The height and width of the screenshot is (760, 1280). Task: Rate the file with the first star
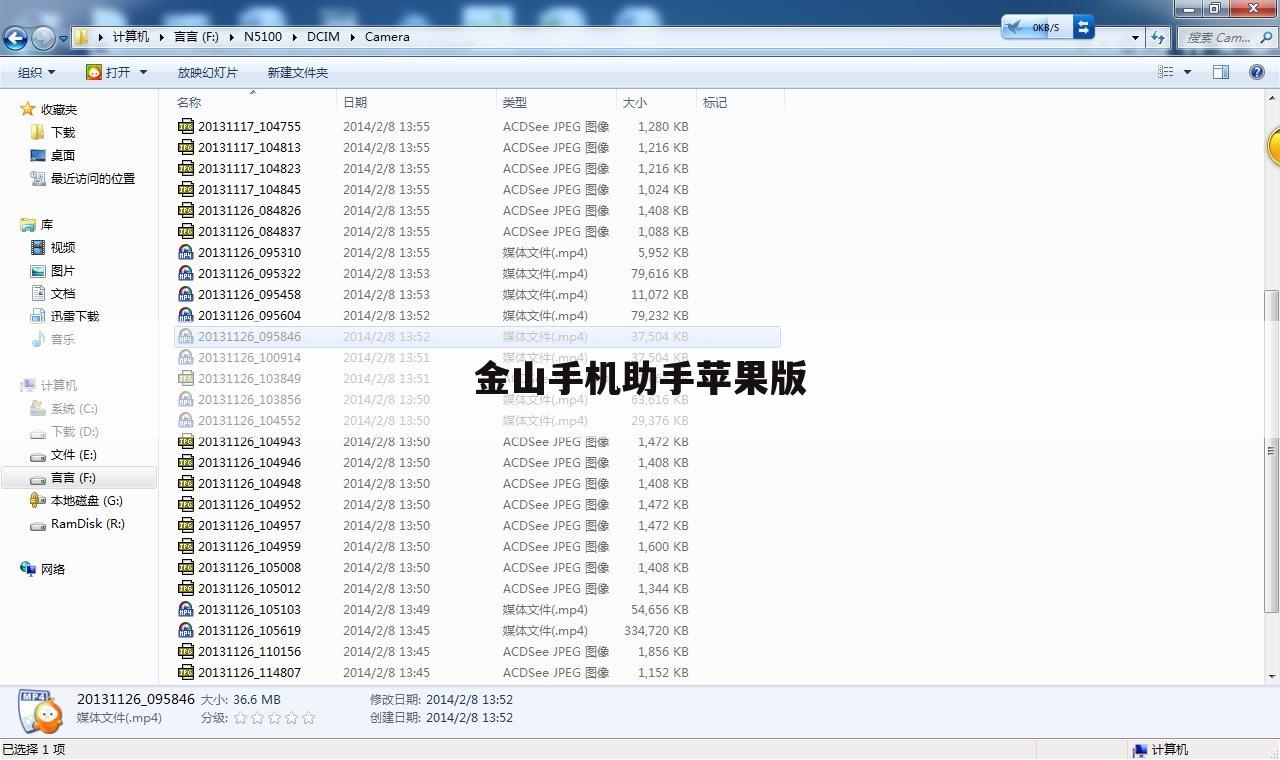click(x=240, y=717)
